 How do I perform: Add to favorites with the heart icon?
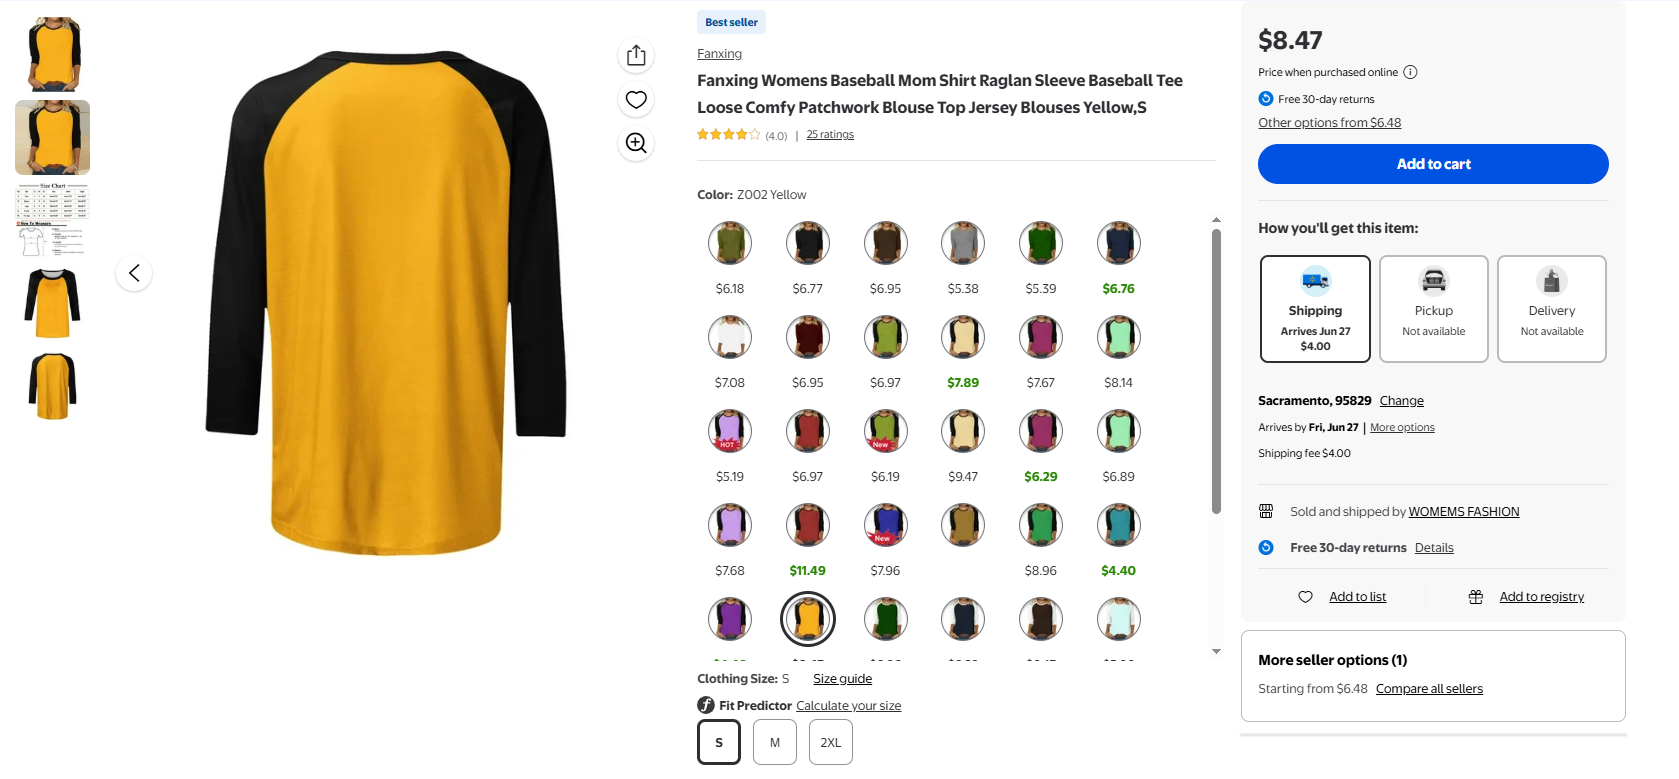[x=636, y=100]
